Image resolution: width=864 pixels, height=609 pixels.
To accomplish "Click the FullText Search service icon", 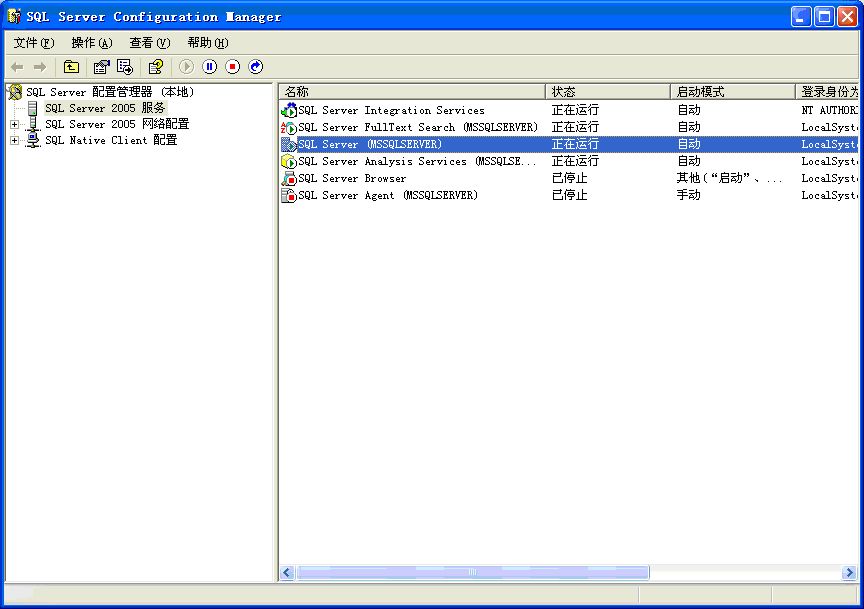I will click(x=289, y=127).
